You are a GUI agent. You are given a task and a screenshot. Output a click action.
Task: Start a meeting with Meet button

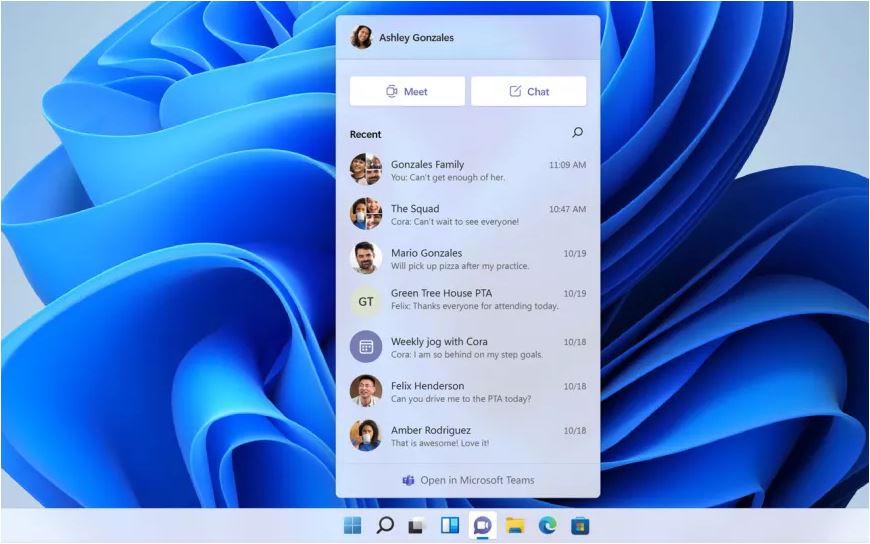pyautogui.click(x=407, y=91)
